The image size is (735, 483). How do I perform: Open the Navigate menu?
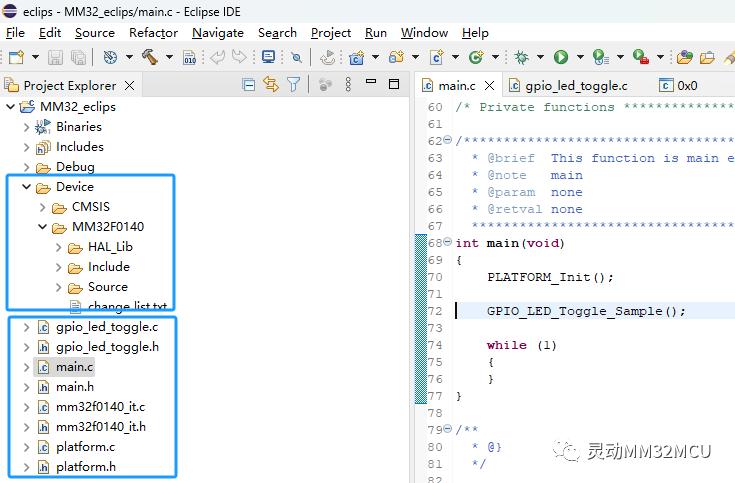(217, 33)
